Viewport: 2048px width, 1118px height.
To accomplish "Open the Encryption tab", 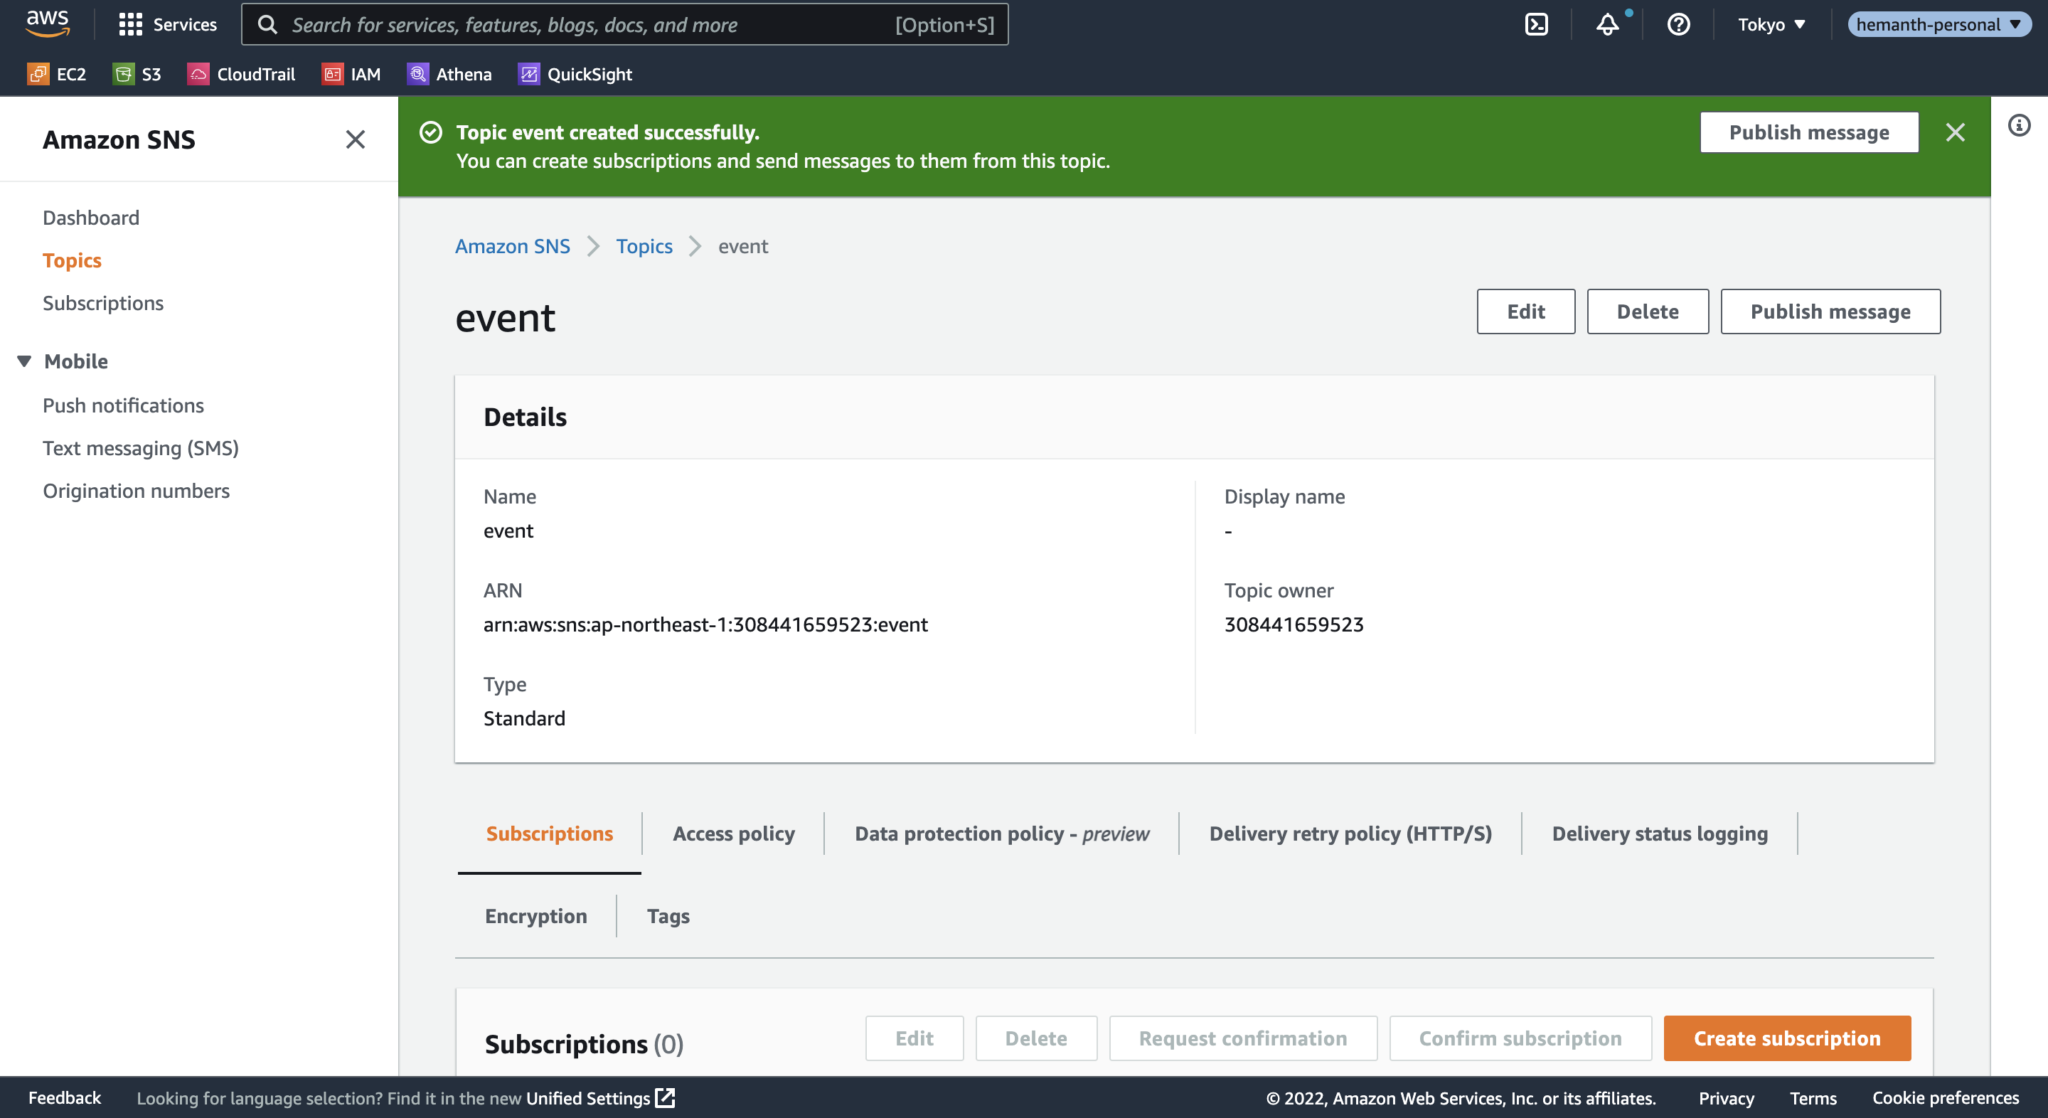I will click(536, 915).
